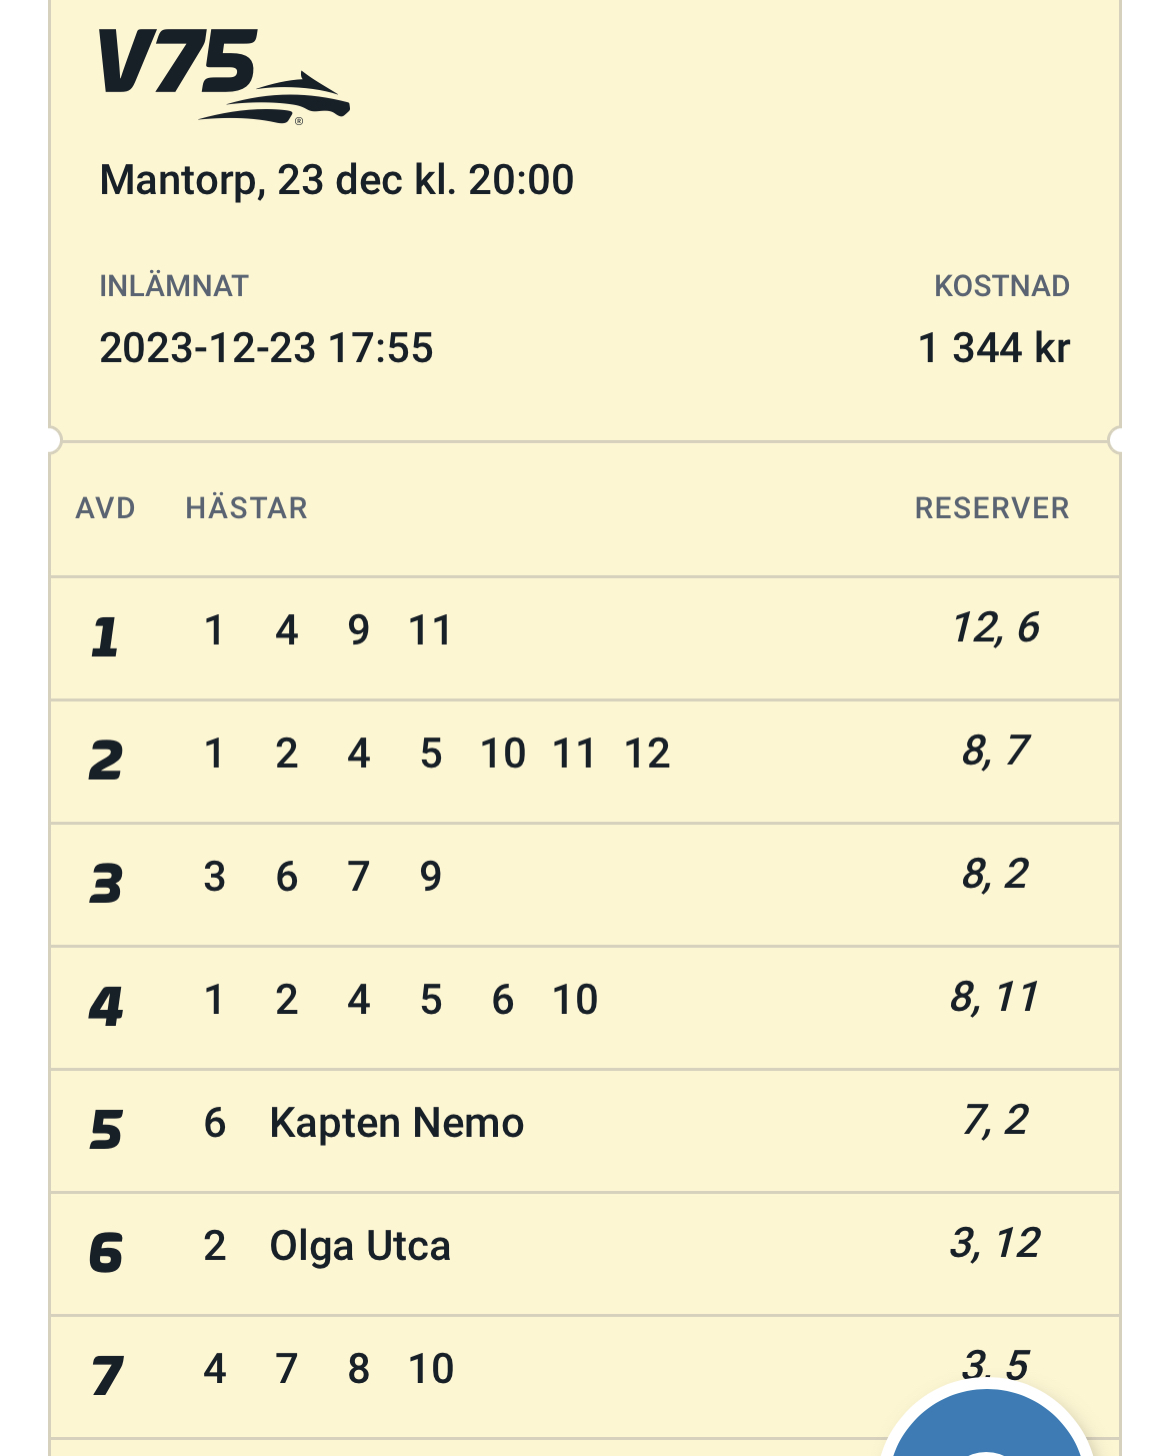Select race number 6 row icon
Viewport: 1170px width, 1456px height.
(105, 1253)
